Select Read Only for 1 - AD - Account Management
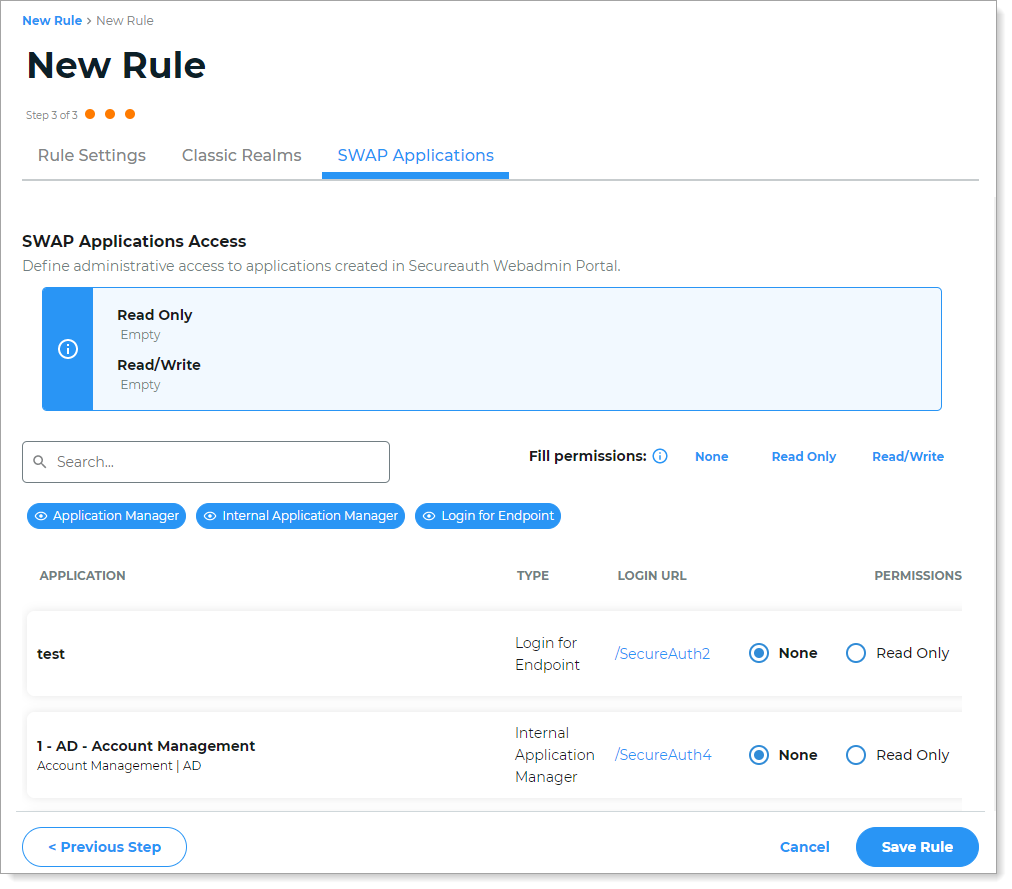The width and height of the screenshot is (1012, 889). [x=856, y=755]
